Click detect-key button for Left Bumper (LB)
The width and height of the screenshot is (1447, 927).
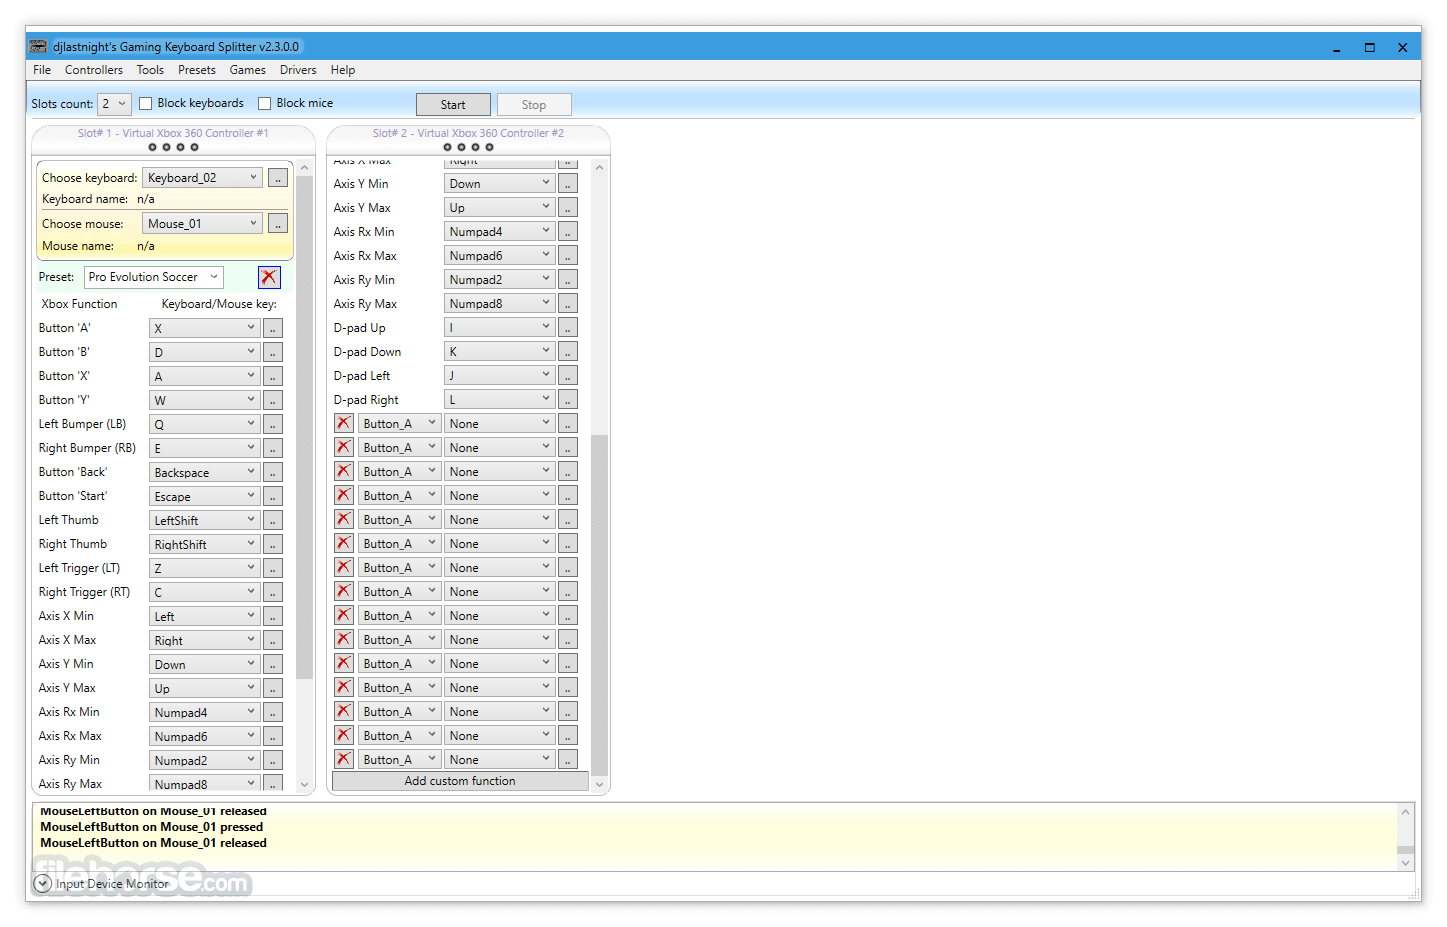tap(273, 424)
